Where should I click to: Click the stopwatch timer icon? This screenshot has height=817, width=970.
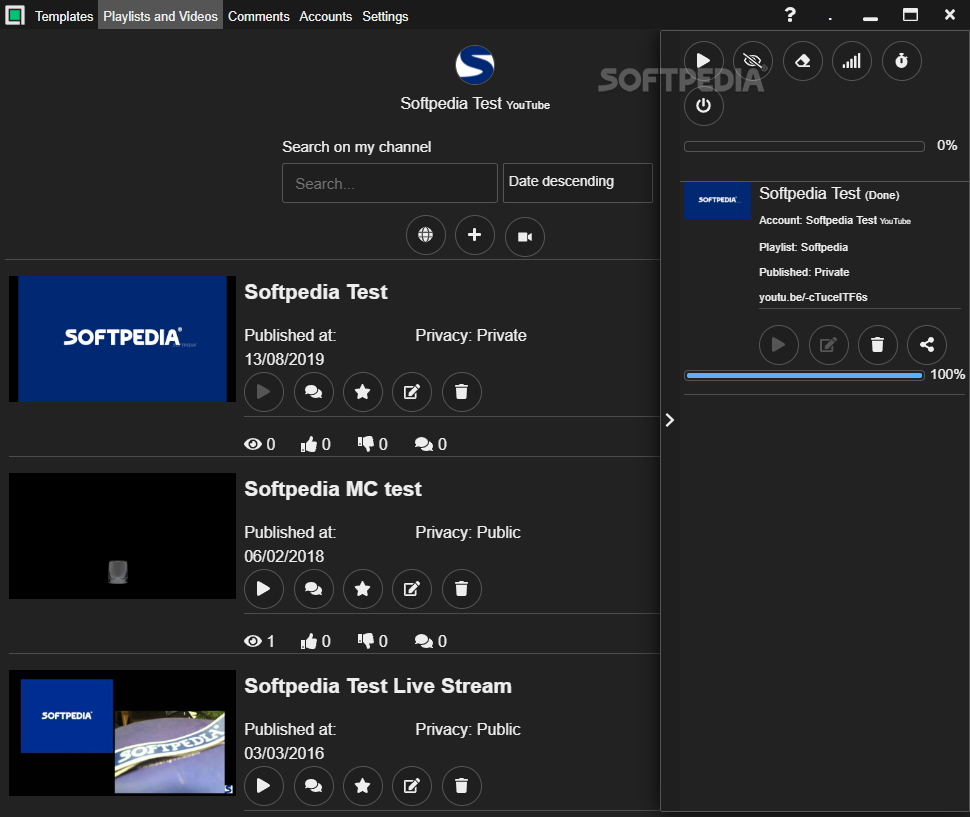tap(902, 61)
